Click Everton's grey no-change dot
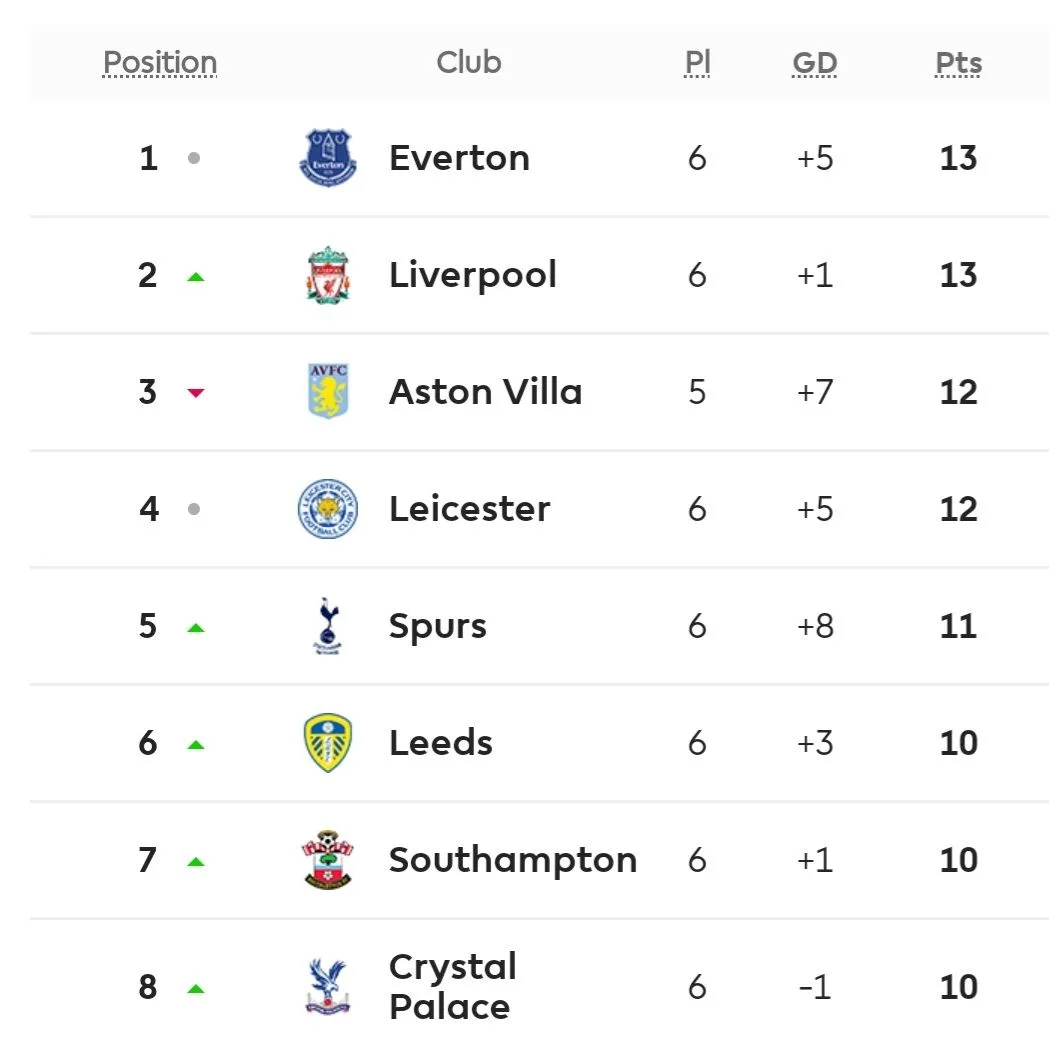 pos(194,158)
